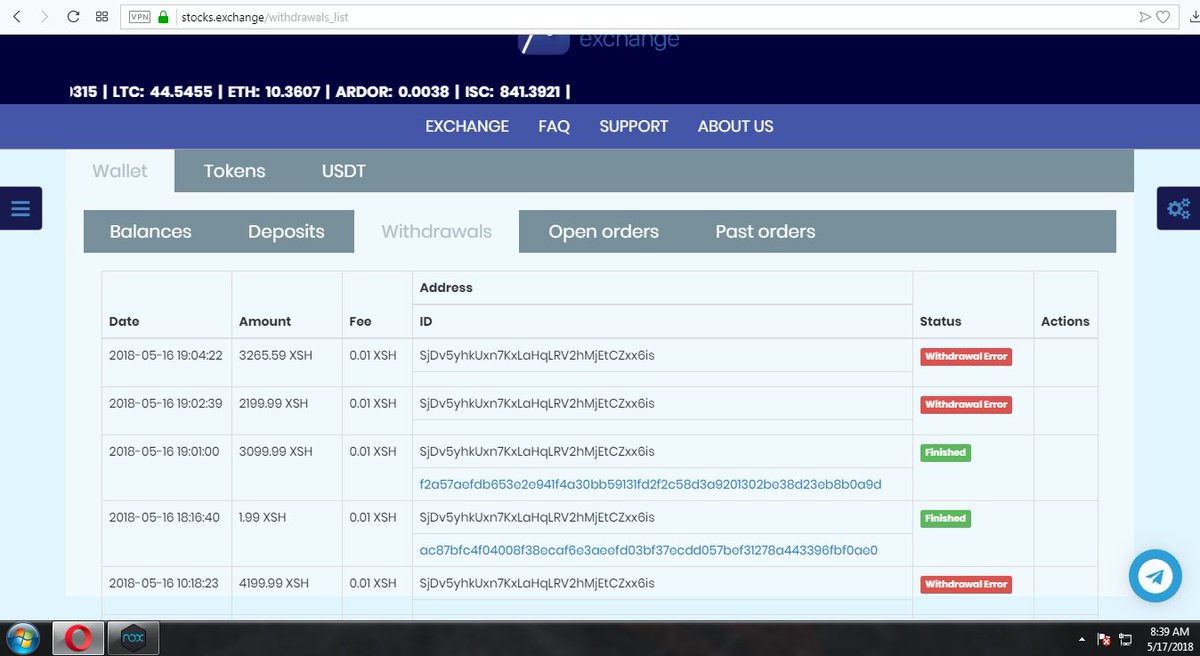Click the Action Center flag tray icon
The image size is (1200, 656).
(1105, 639)
